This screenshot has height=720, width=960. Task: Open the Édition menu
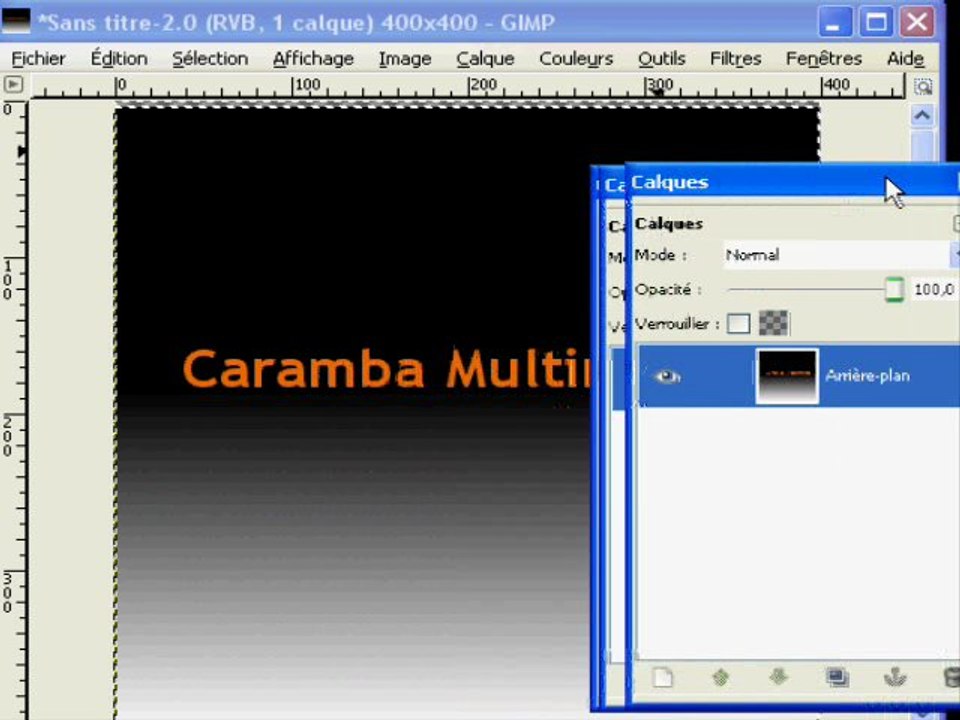(119, 59)
